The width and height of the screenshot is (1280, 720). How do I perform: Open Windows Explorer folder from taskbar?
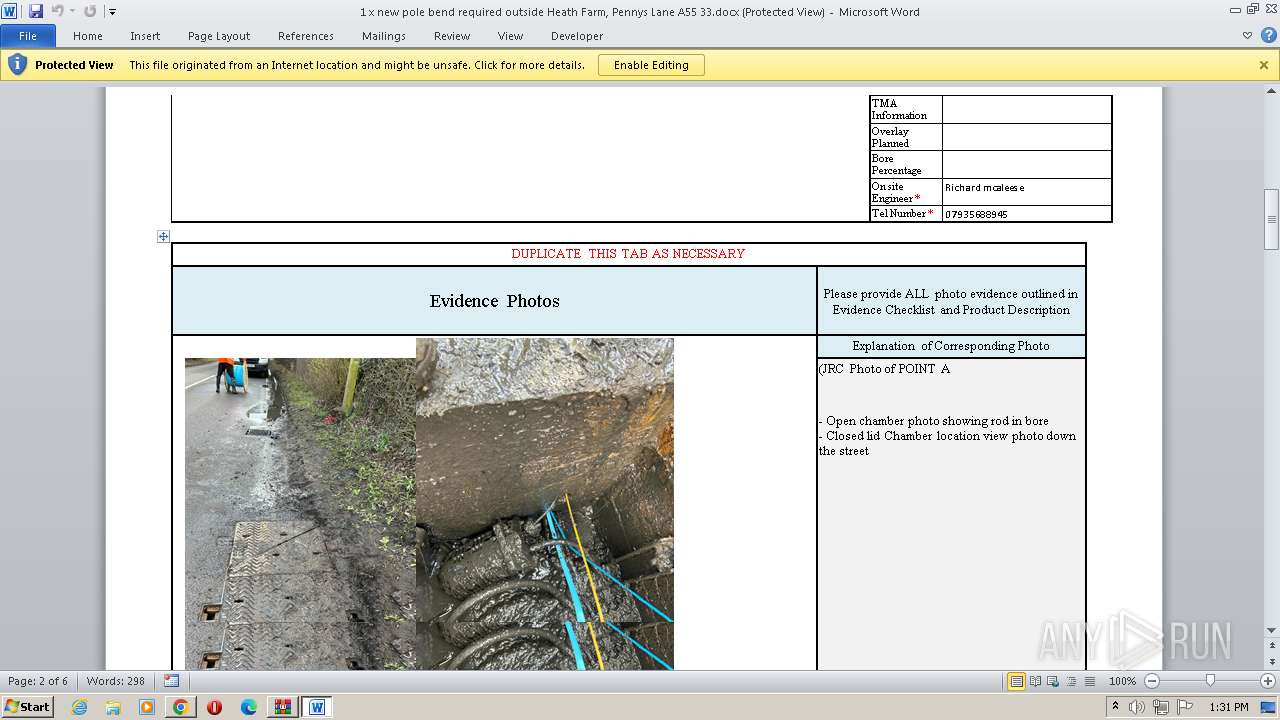click(113, 707)
